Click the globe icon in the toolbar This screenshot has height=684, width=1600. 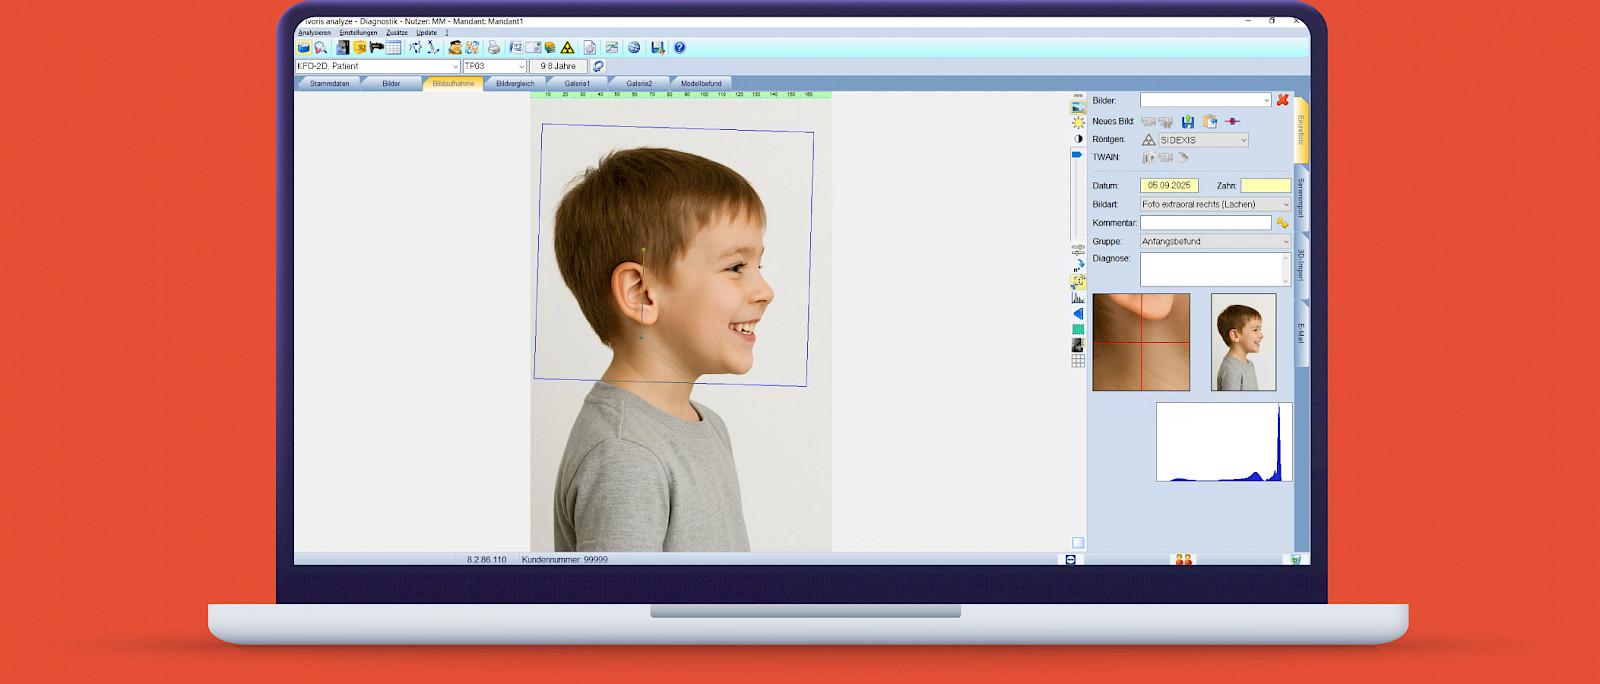[634, 48]
